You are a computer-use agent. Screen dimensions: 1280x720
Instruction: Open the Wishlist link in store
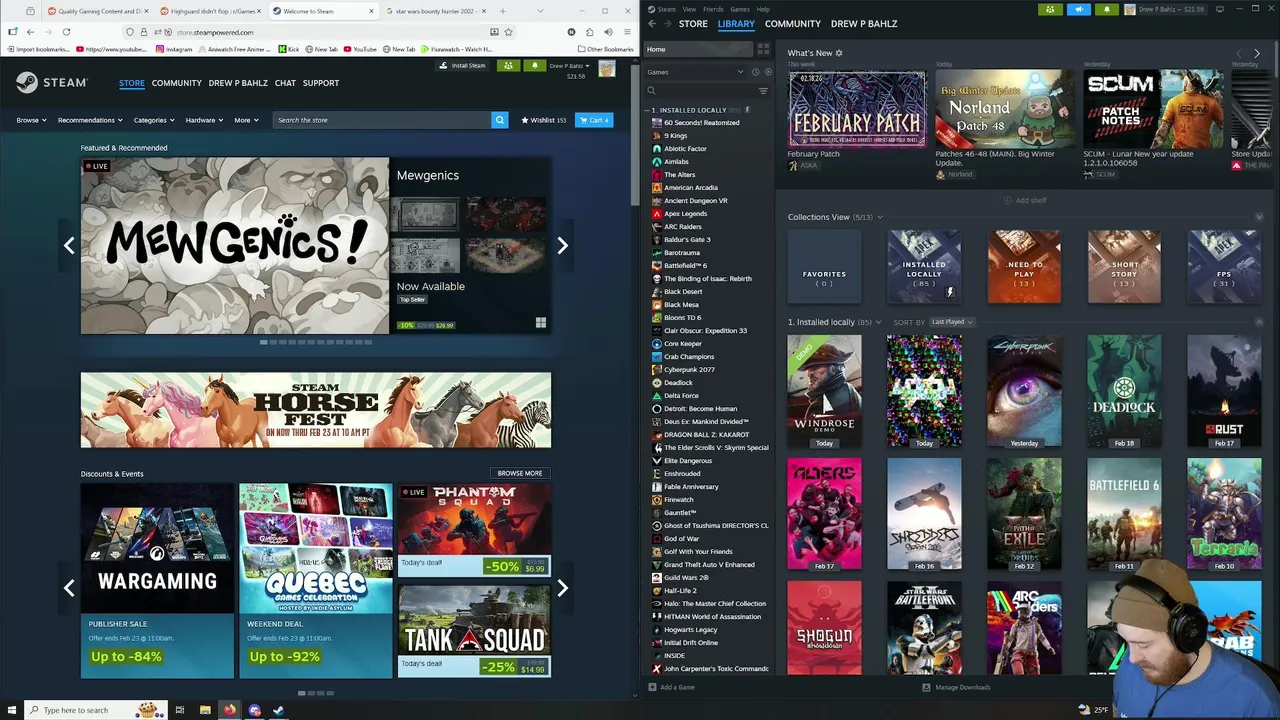pyautogui.click(x=543, y=120)
